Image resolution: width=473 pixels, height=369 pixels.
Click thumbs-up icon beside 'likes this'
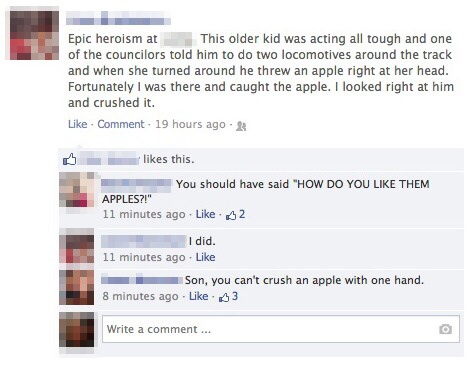click(x=70, y=159)
